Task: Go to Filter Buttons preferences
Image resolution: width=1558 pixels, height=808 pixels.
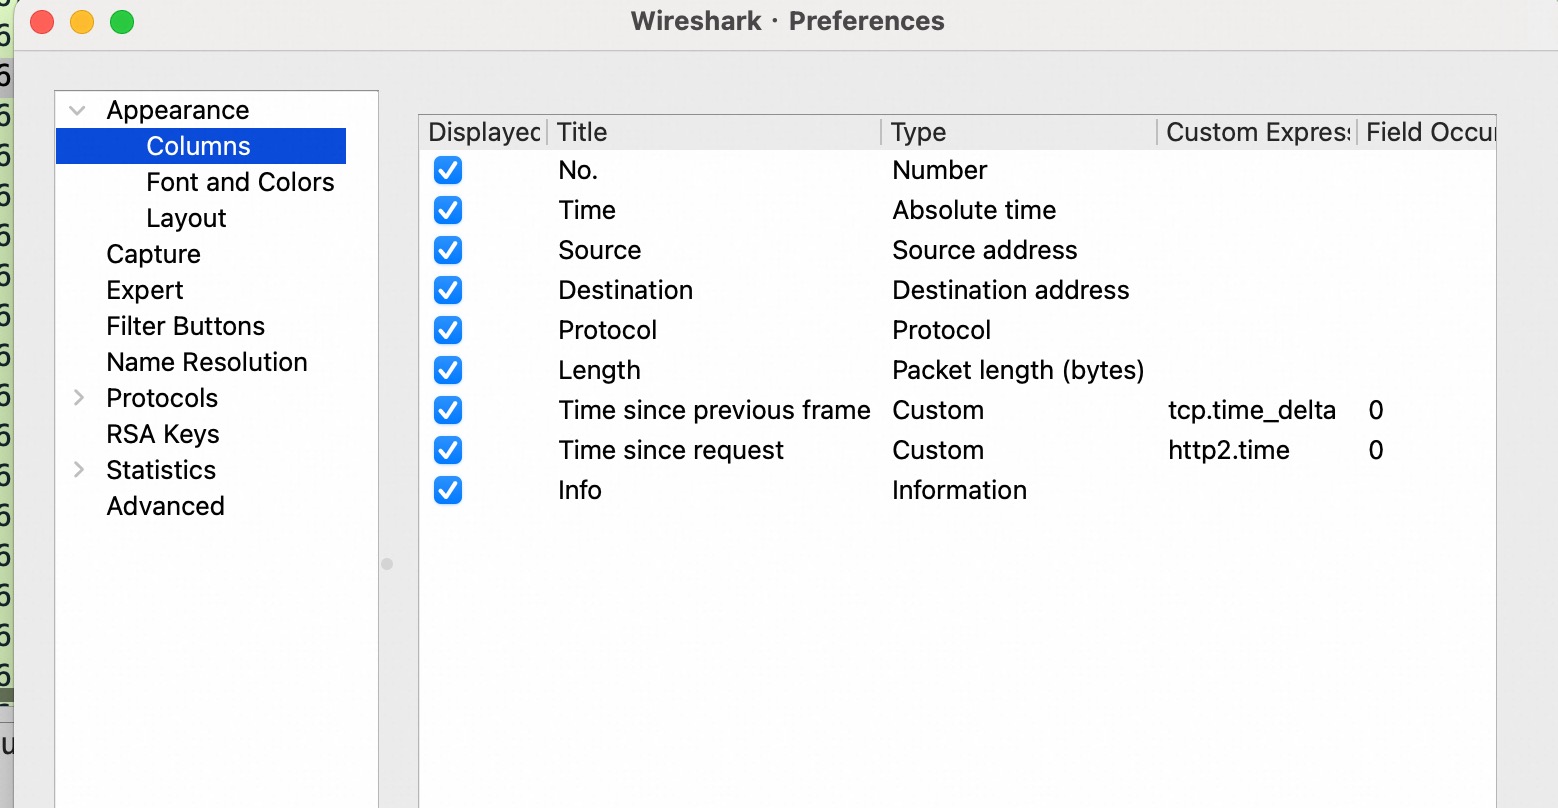Action: point(185,326)
